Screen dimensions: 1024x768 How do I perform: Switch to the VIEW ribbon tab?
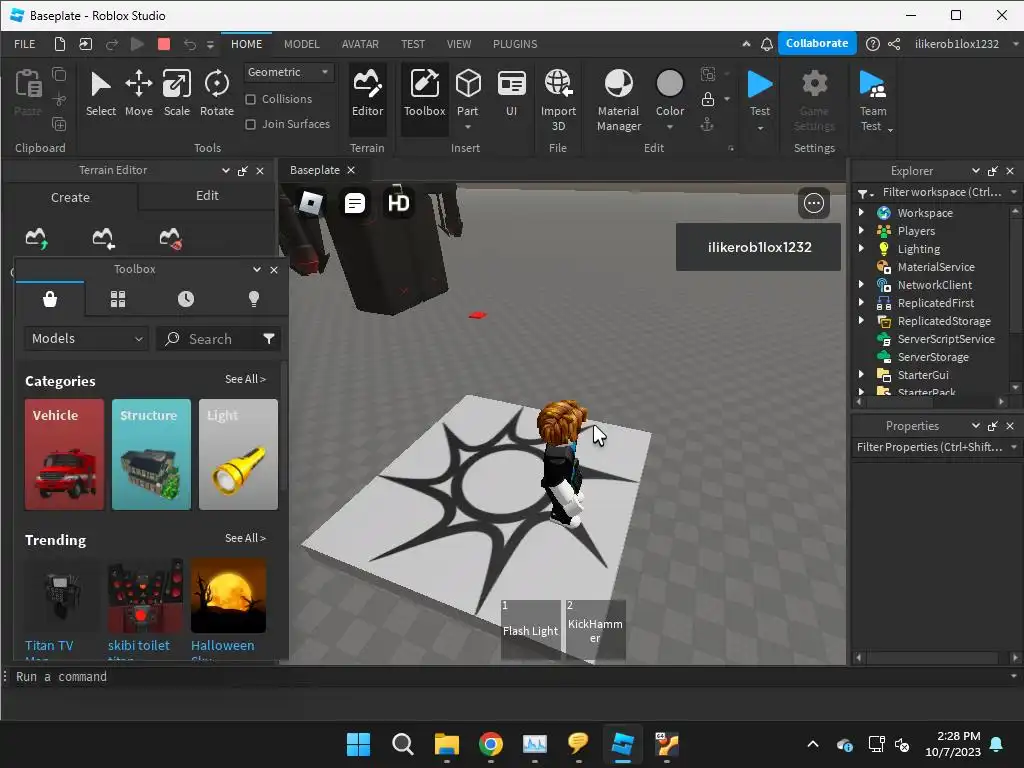tap(458, 44)
